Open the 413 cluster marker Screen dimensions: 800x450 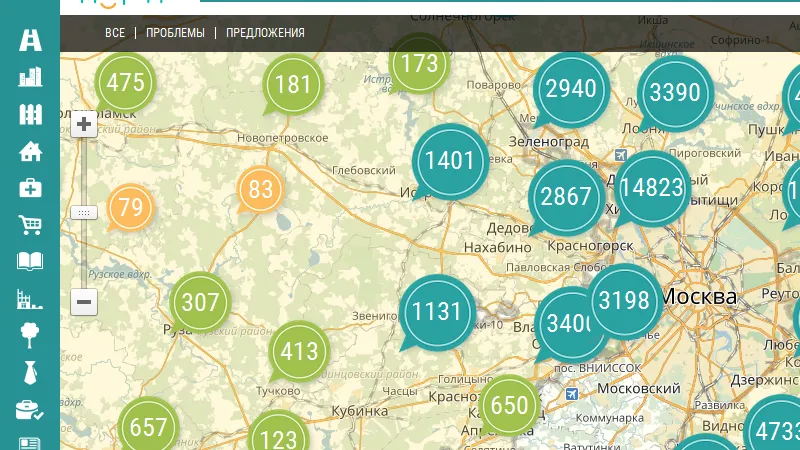(x=299, y=352)
